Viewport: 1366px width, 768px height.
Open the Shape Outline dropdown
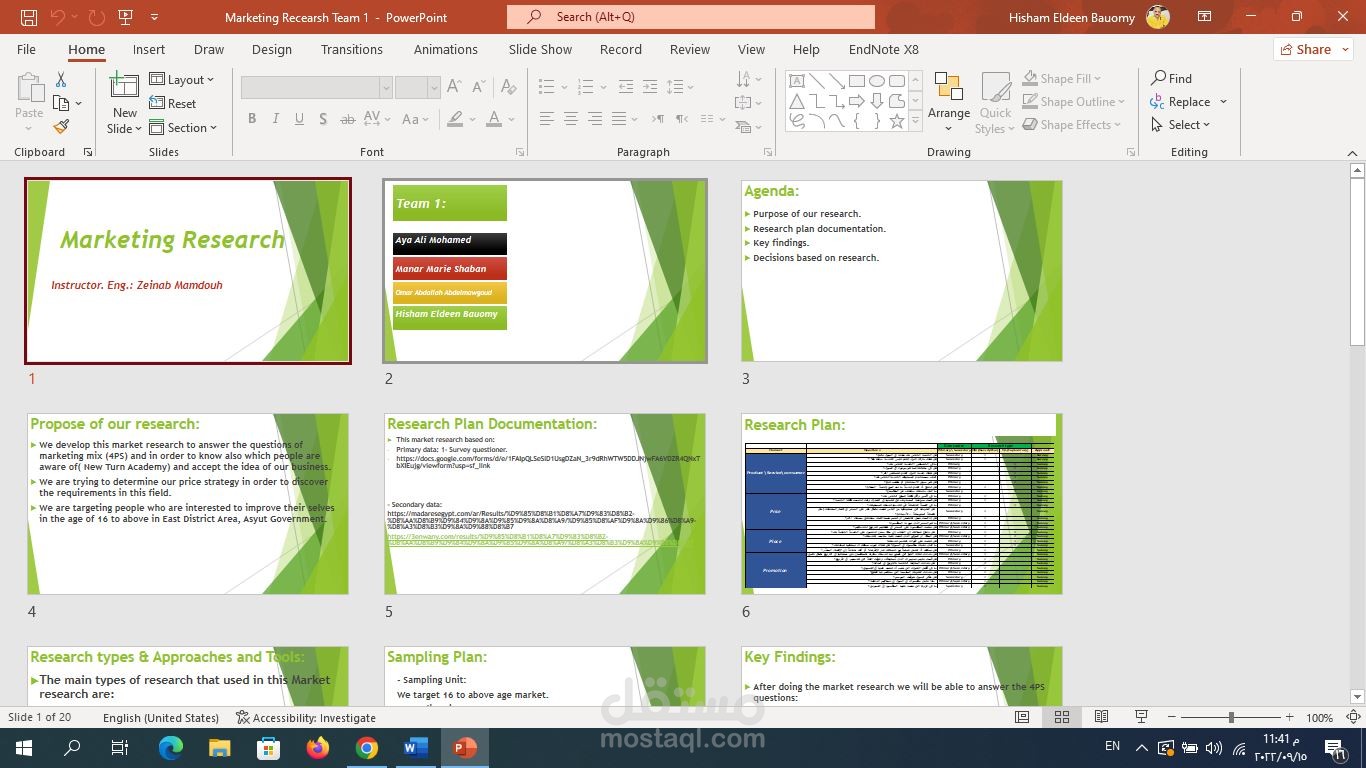1073,101
